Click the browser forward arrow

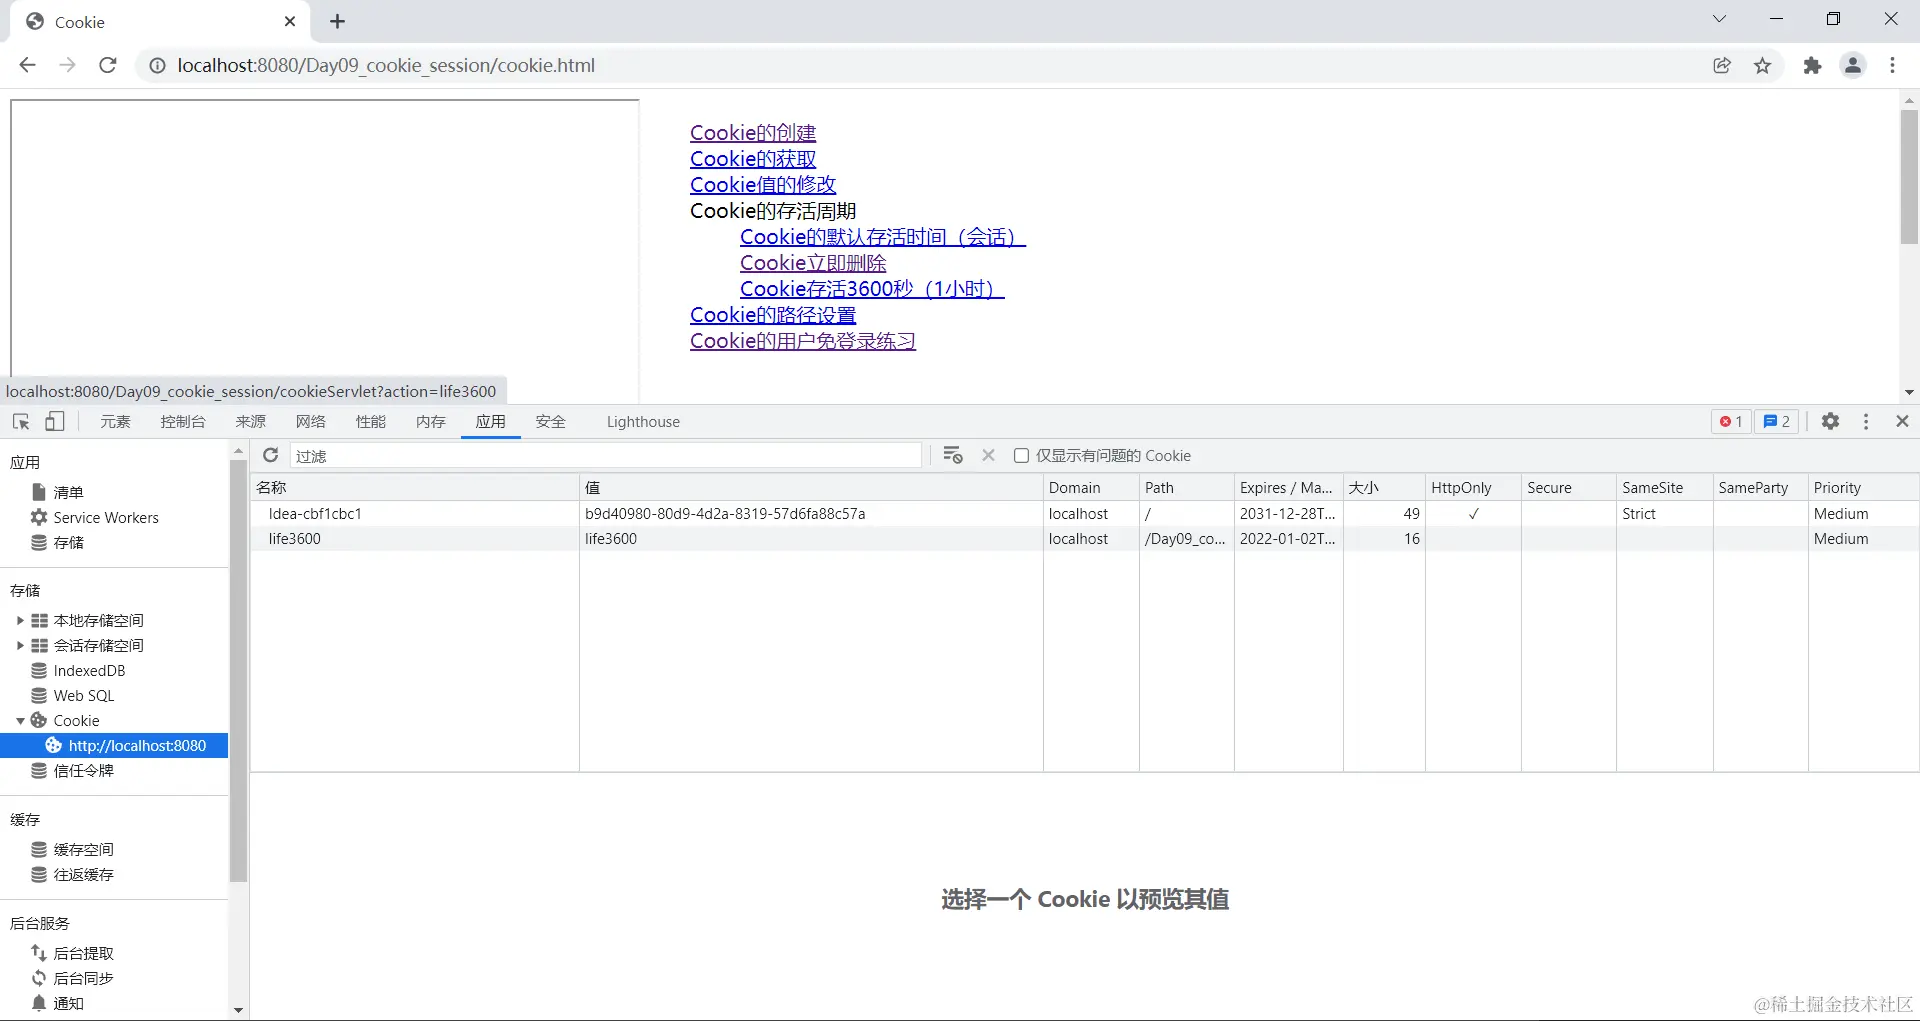(x=67, y=65)
